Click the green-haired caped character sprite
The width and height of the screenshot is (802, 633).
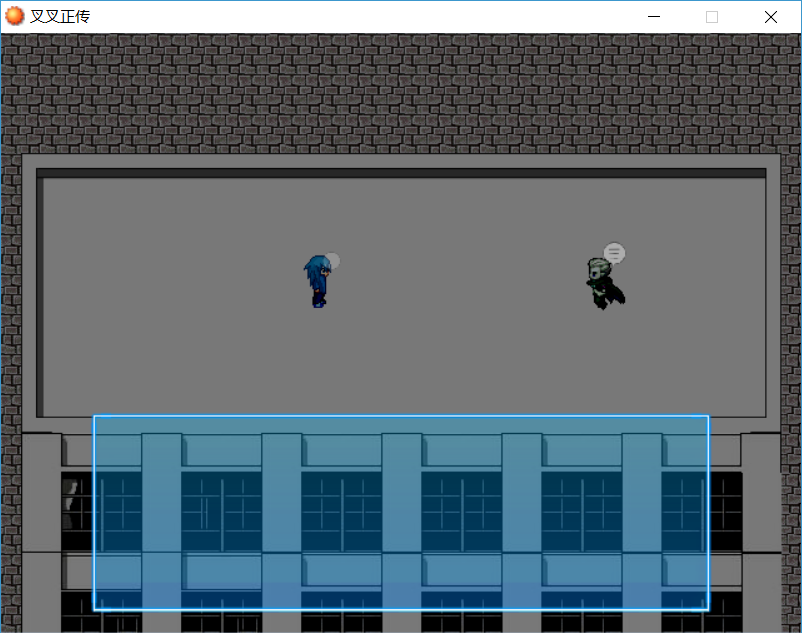coord(605,284)
